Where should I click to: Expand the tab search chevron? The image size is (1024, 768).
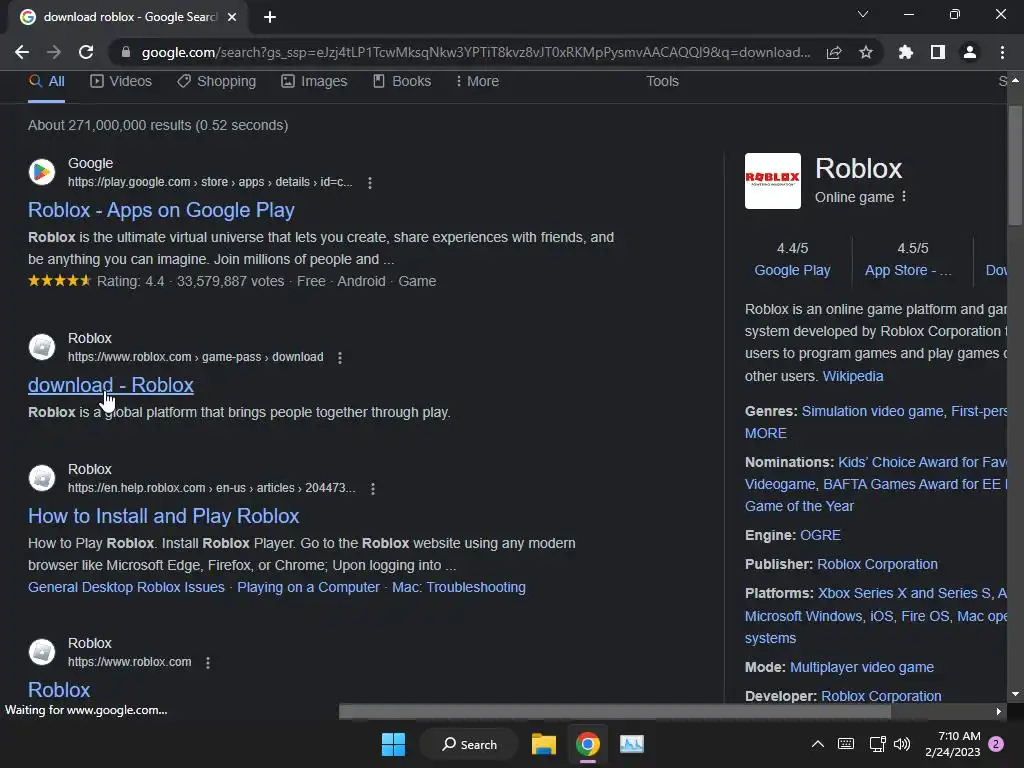(x=863, y=14)
